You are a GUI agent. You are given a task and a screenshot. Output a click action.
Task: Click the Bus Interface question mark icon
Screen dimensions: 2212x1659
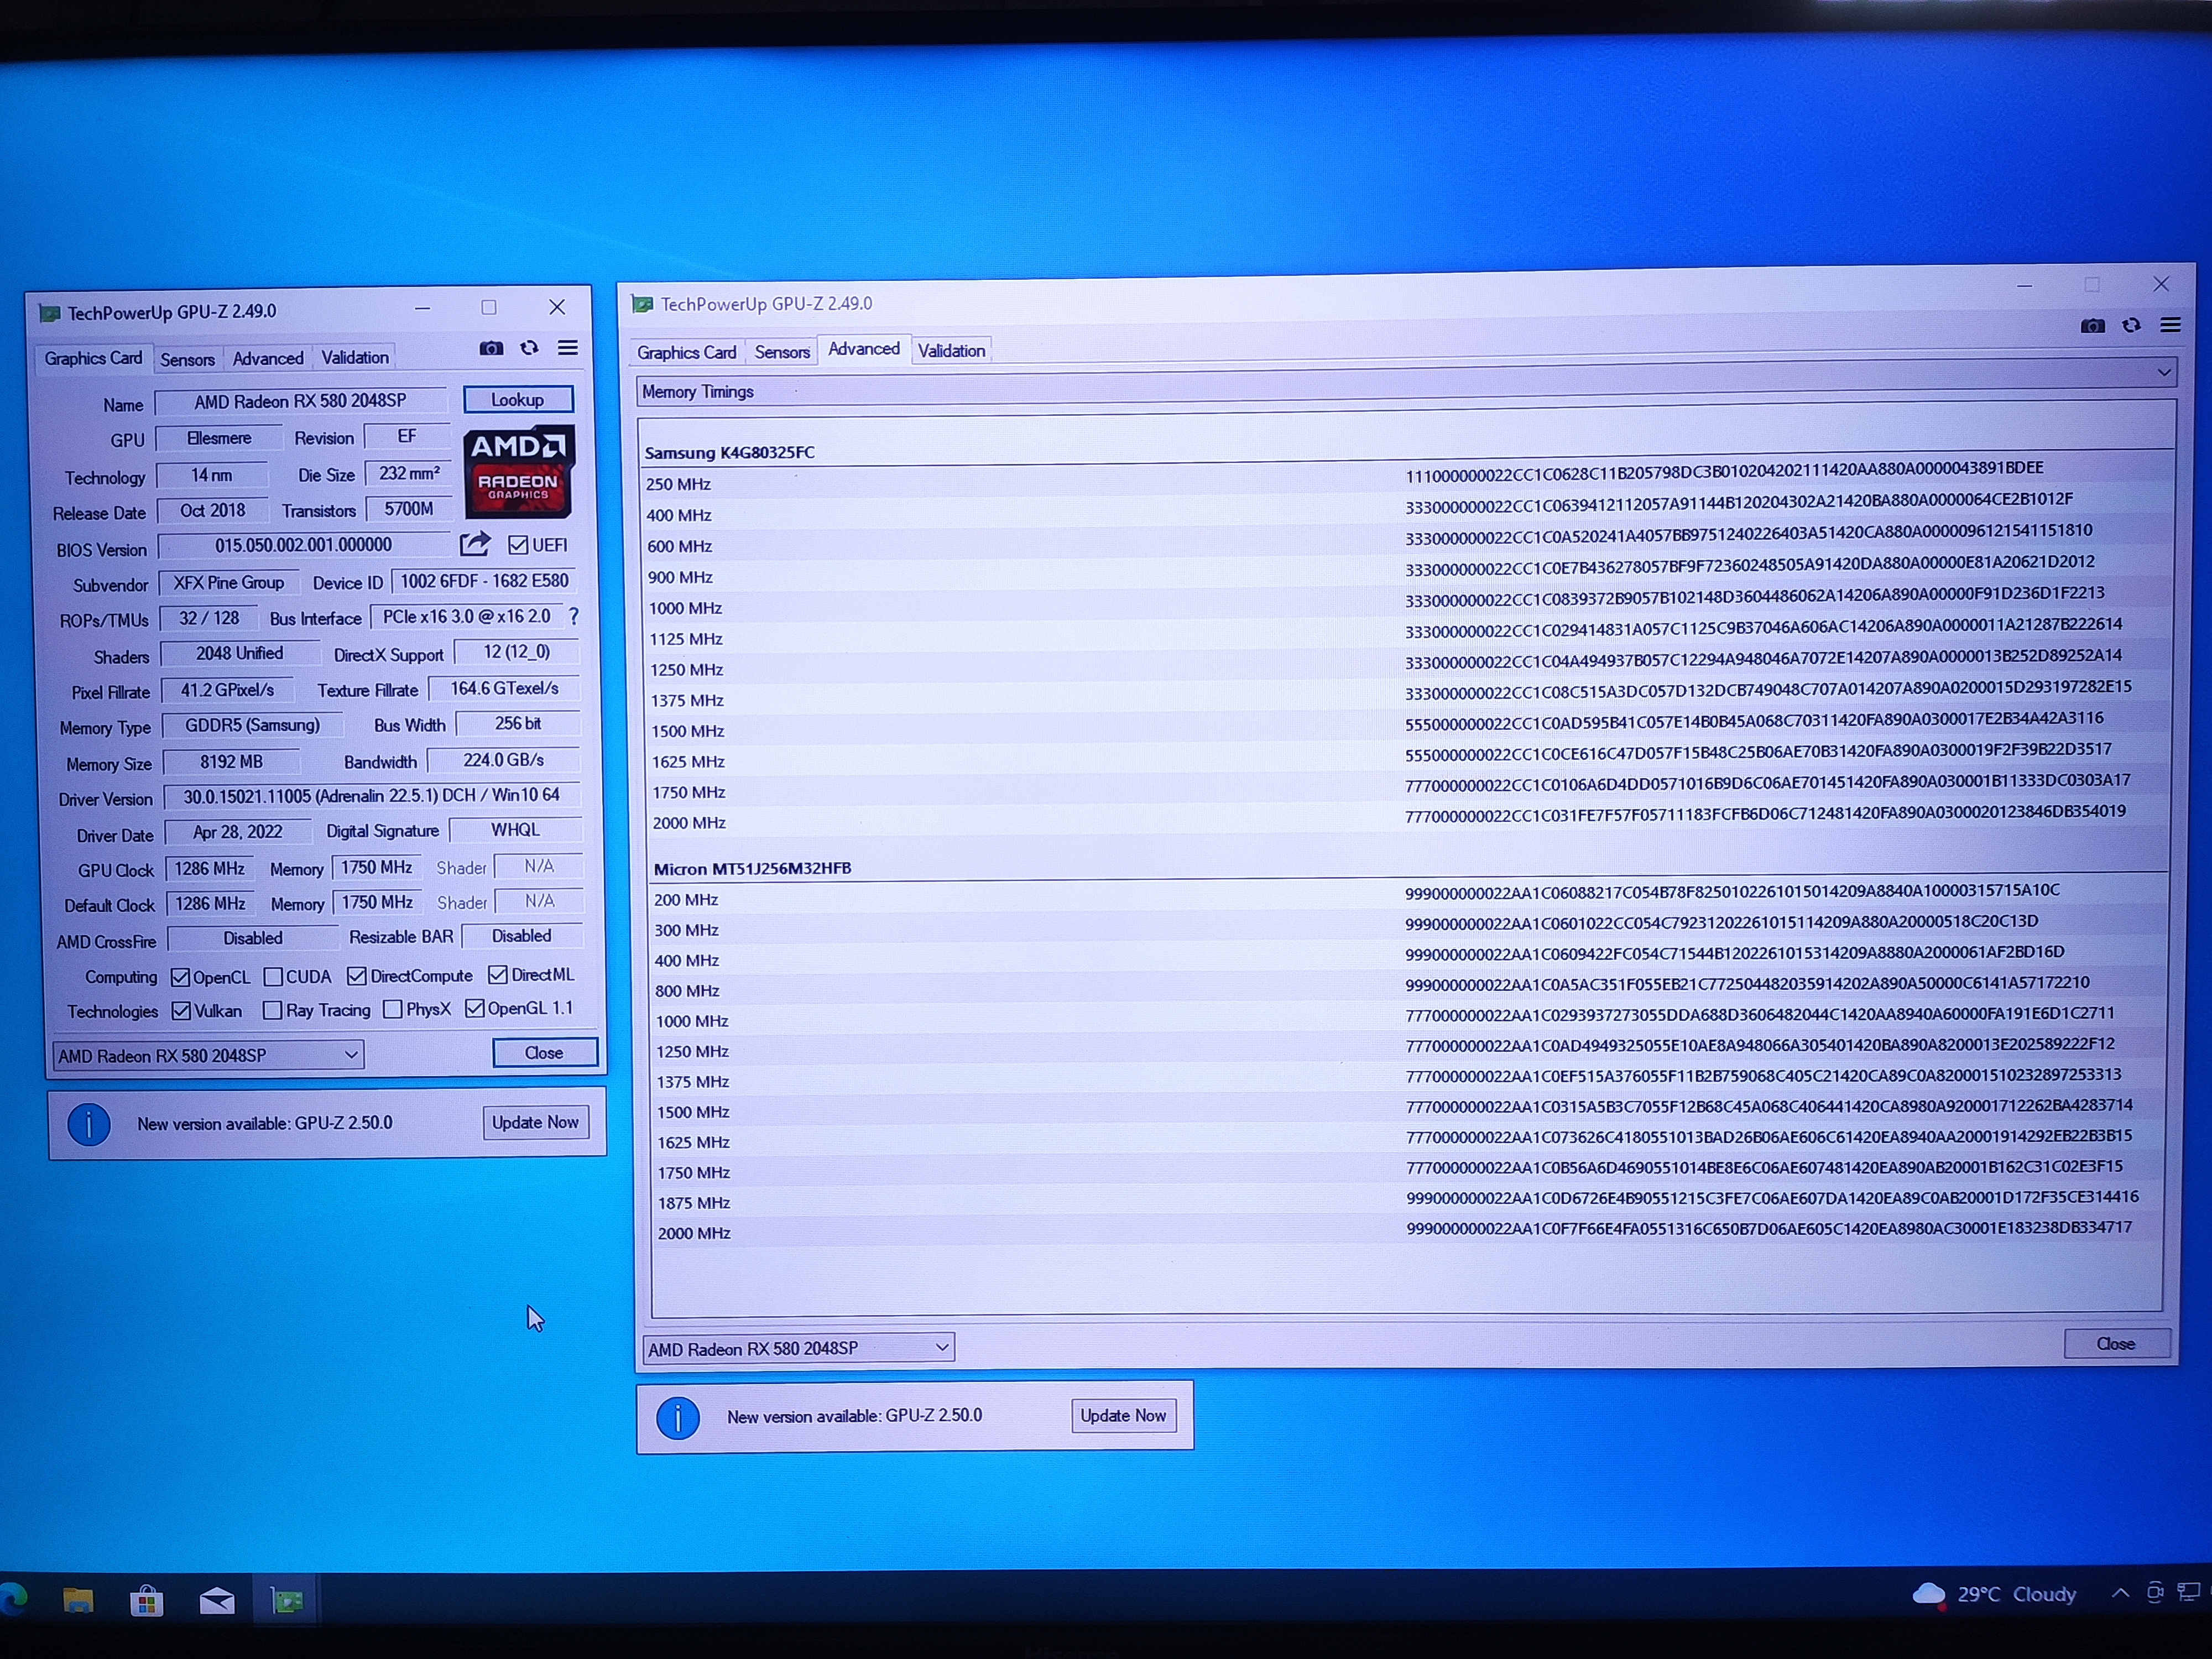pyautogui.click(x=574, y=616)
